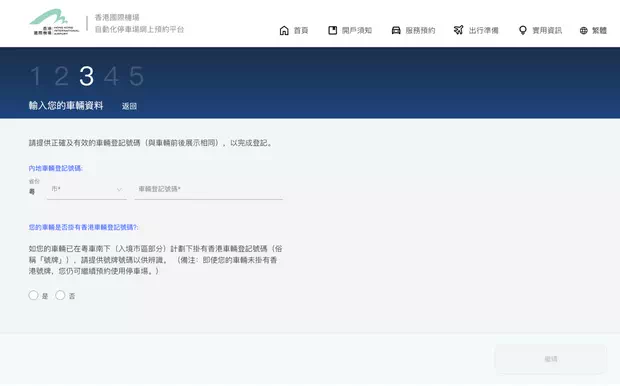Click step number 1 in progress indicator
The height and width of the screenshot is (386, 620).
(x=36, y=76)
